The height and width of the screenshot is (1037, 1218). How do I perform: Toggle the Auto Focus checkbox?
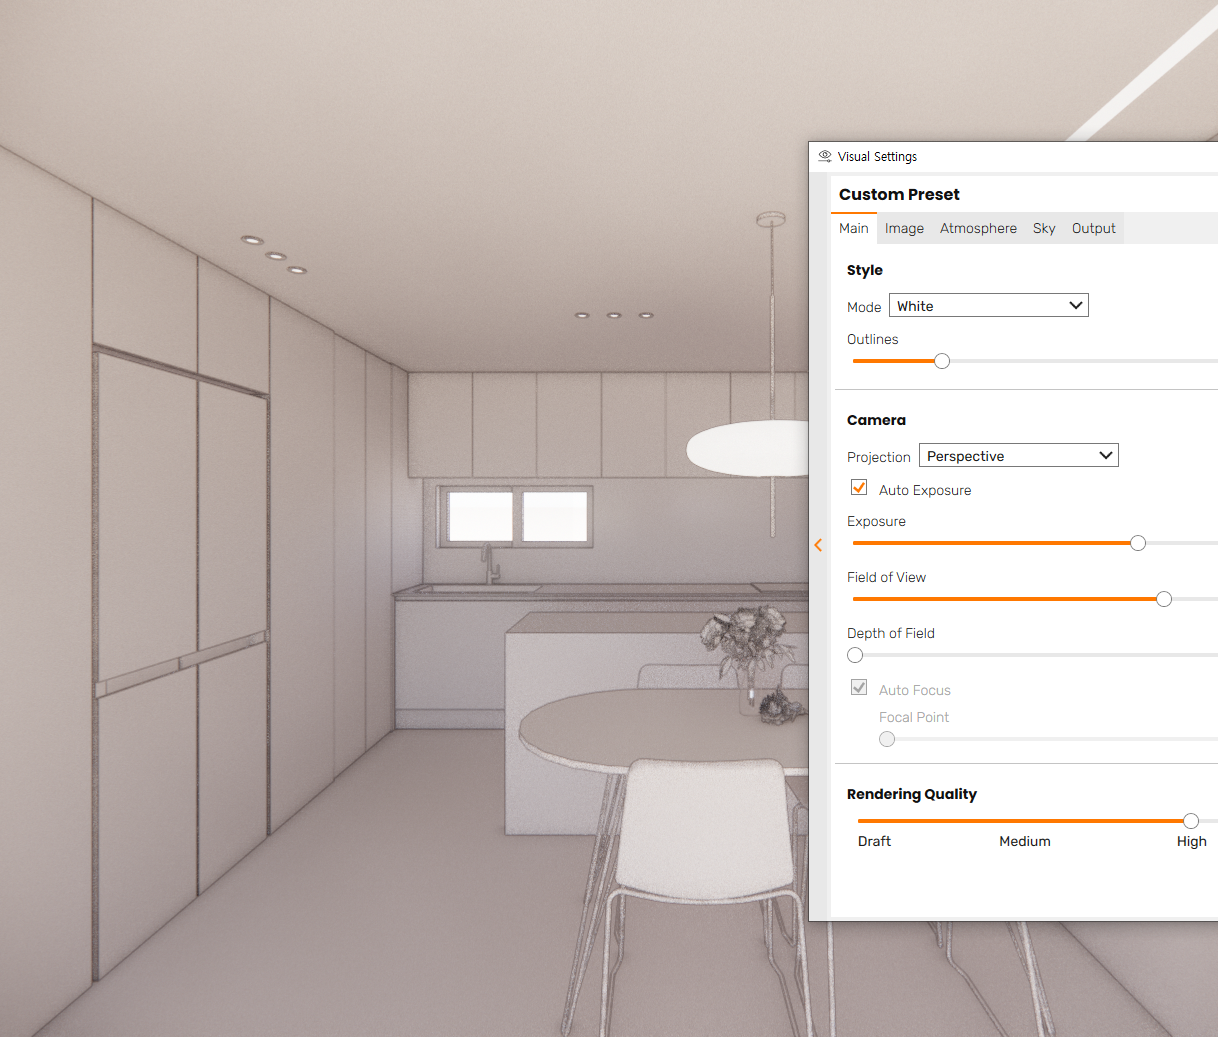tap(859, 687)
